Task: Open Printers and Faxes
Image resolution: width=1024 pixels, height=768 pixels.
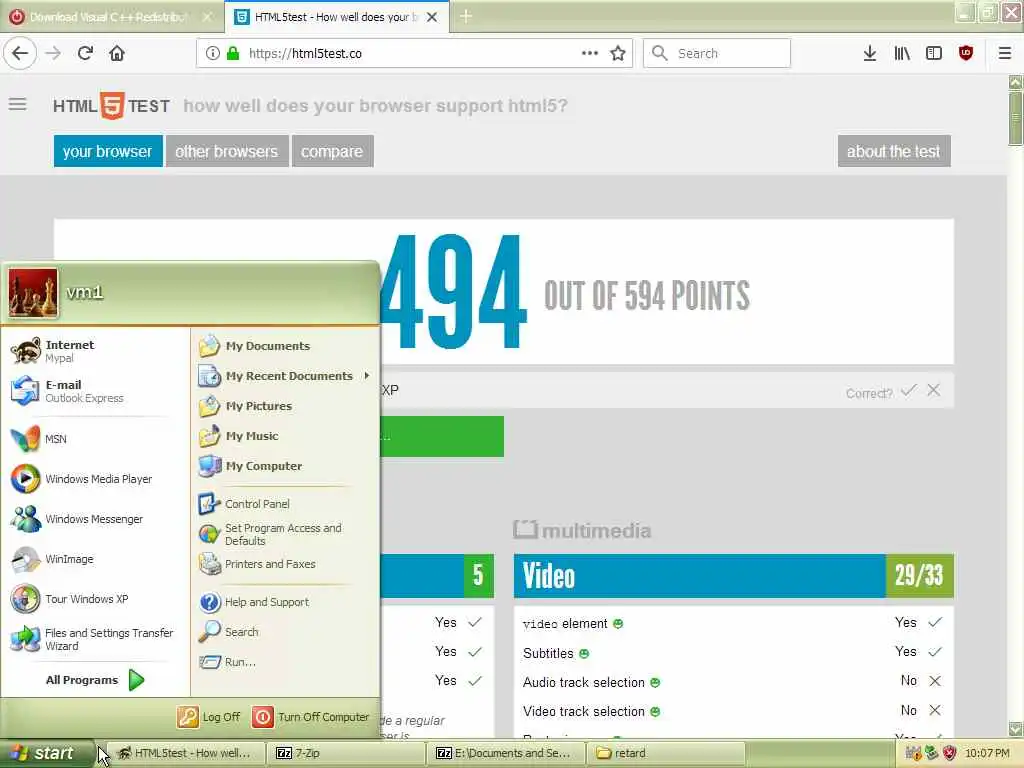Action: point(285,564)
